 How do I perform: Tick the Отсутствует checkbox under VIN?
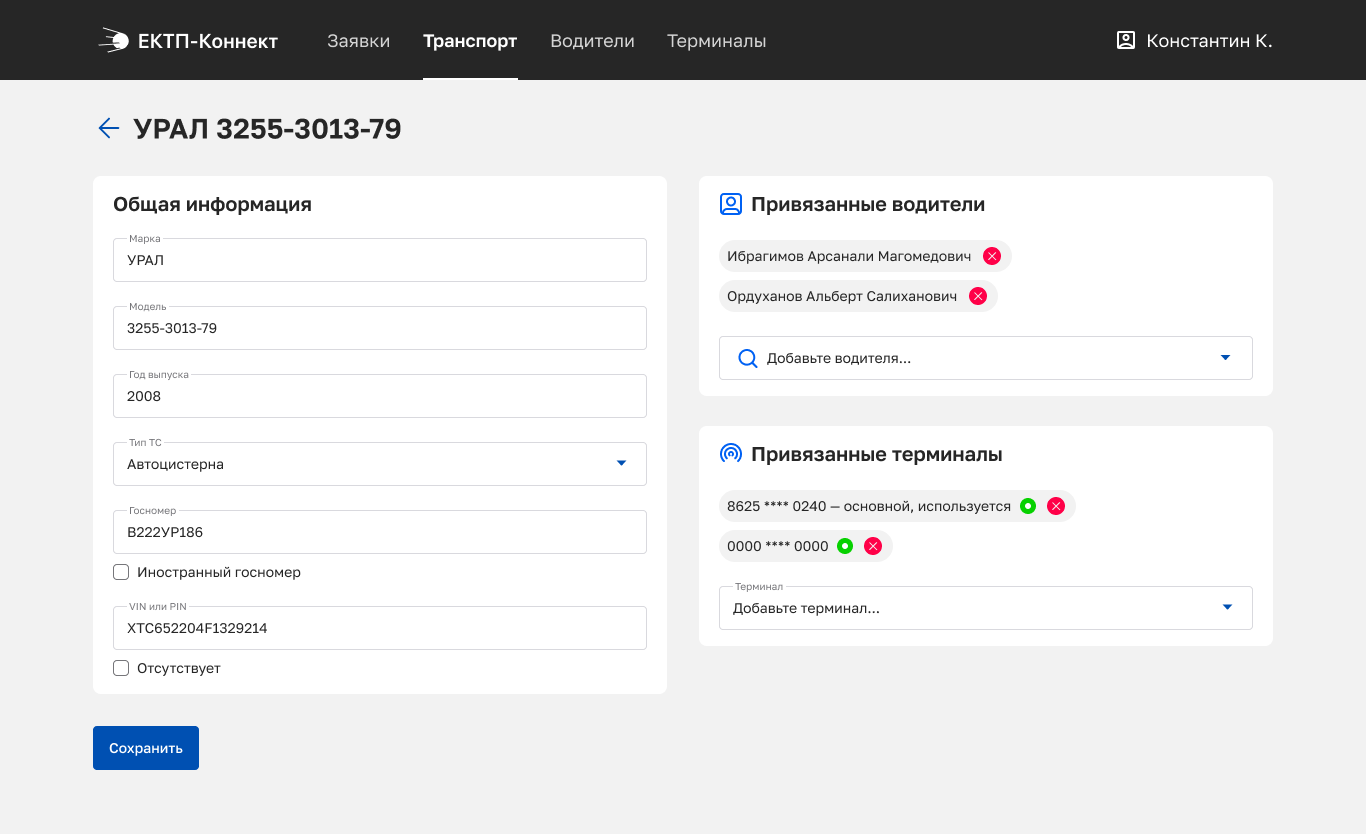pos(121,668)
